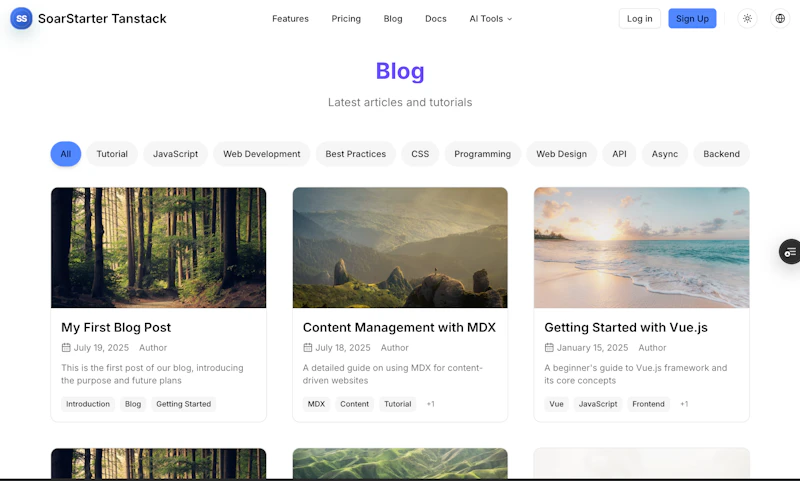Click calendar icon beside July 19, 2025
Viewport: 800px width, 481px height.
coord(66,347)
